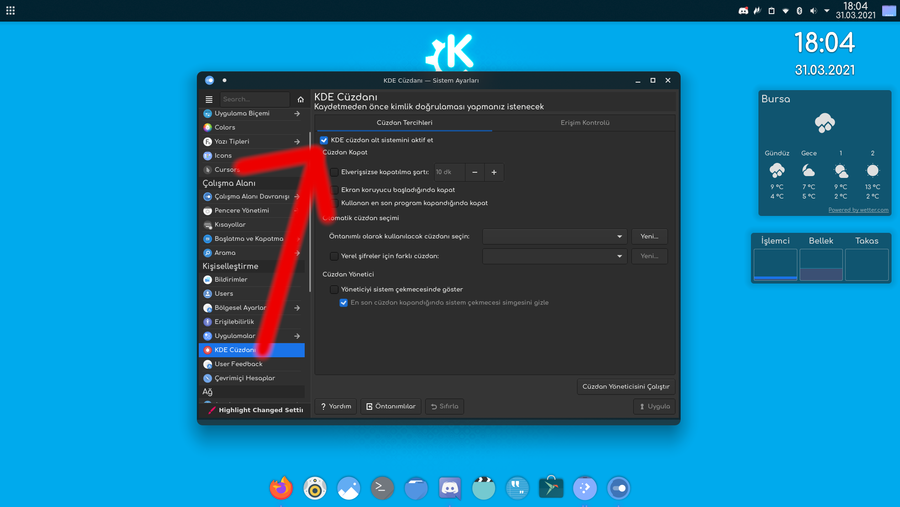Open the default wallet selection dropdown
The height and width of the screenshot is (507, 900).
(x=554, y=237)
